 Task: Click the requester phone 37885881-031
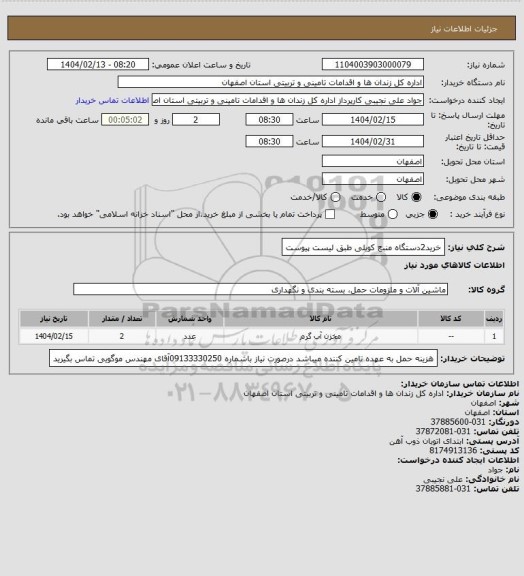[443, 489]
